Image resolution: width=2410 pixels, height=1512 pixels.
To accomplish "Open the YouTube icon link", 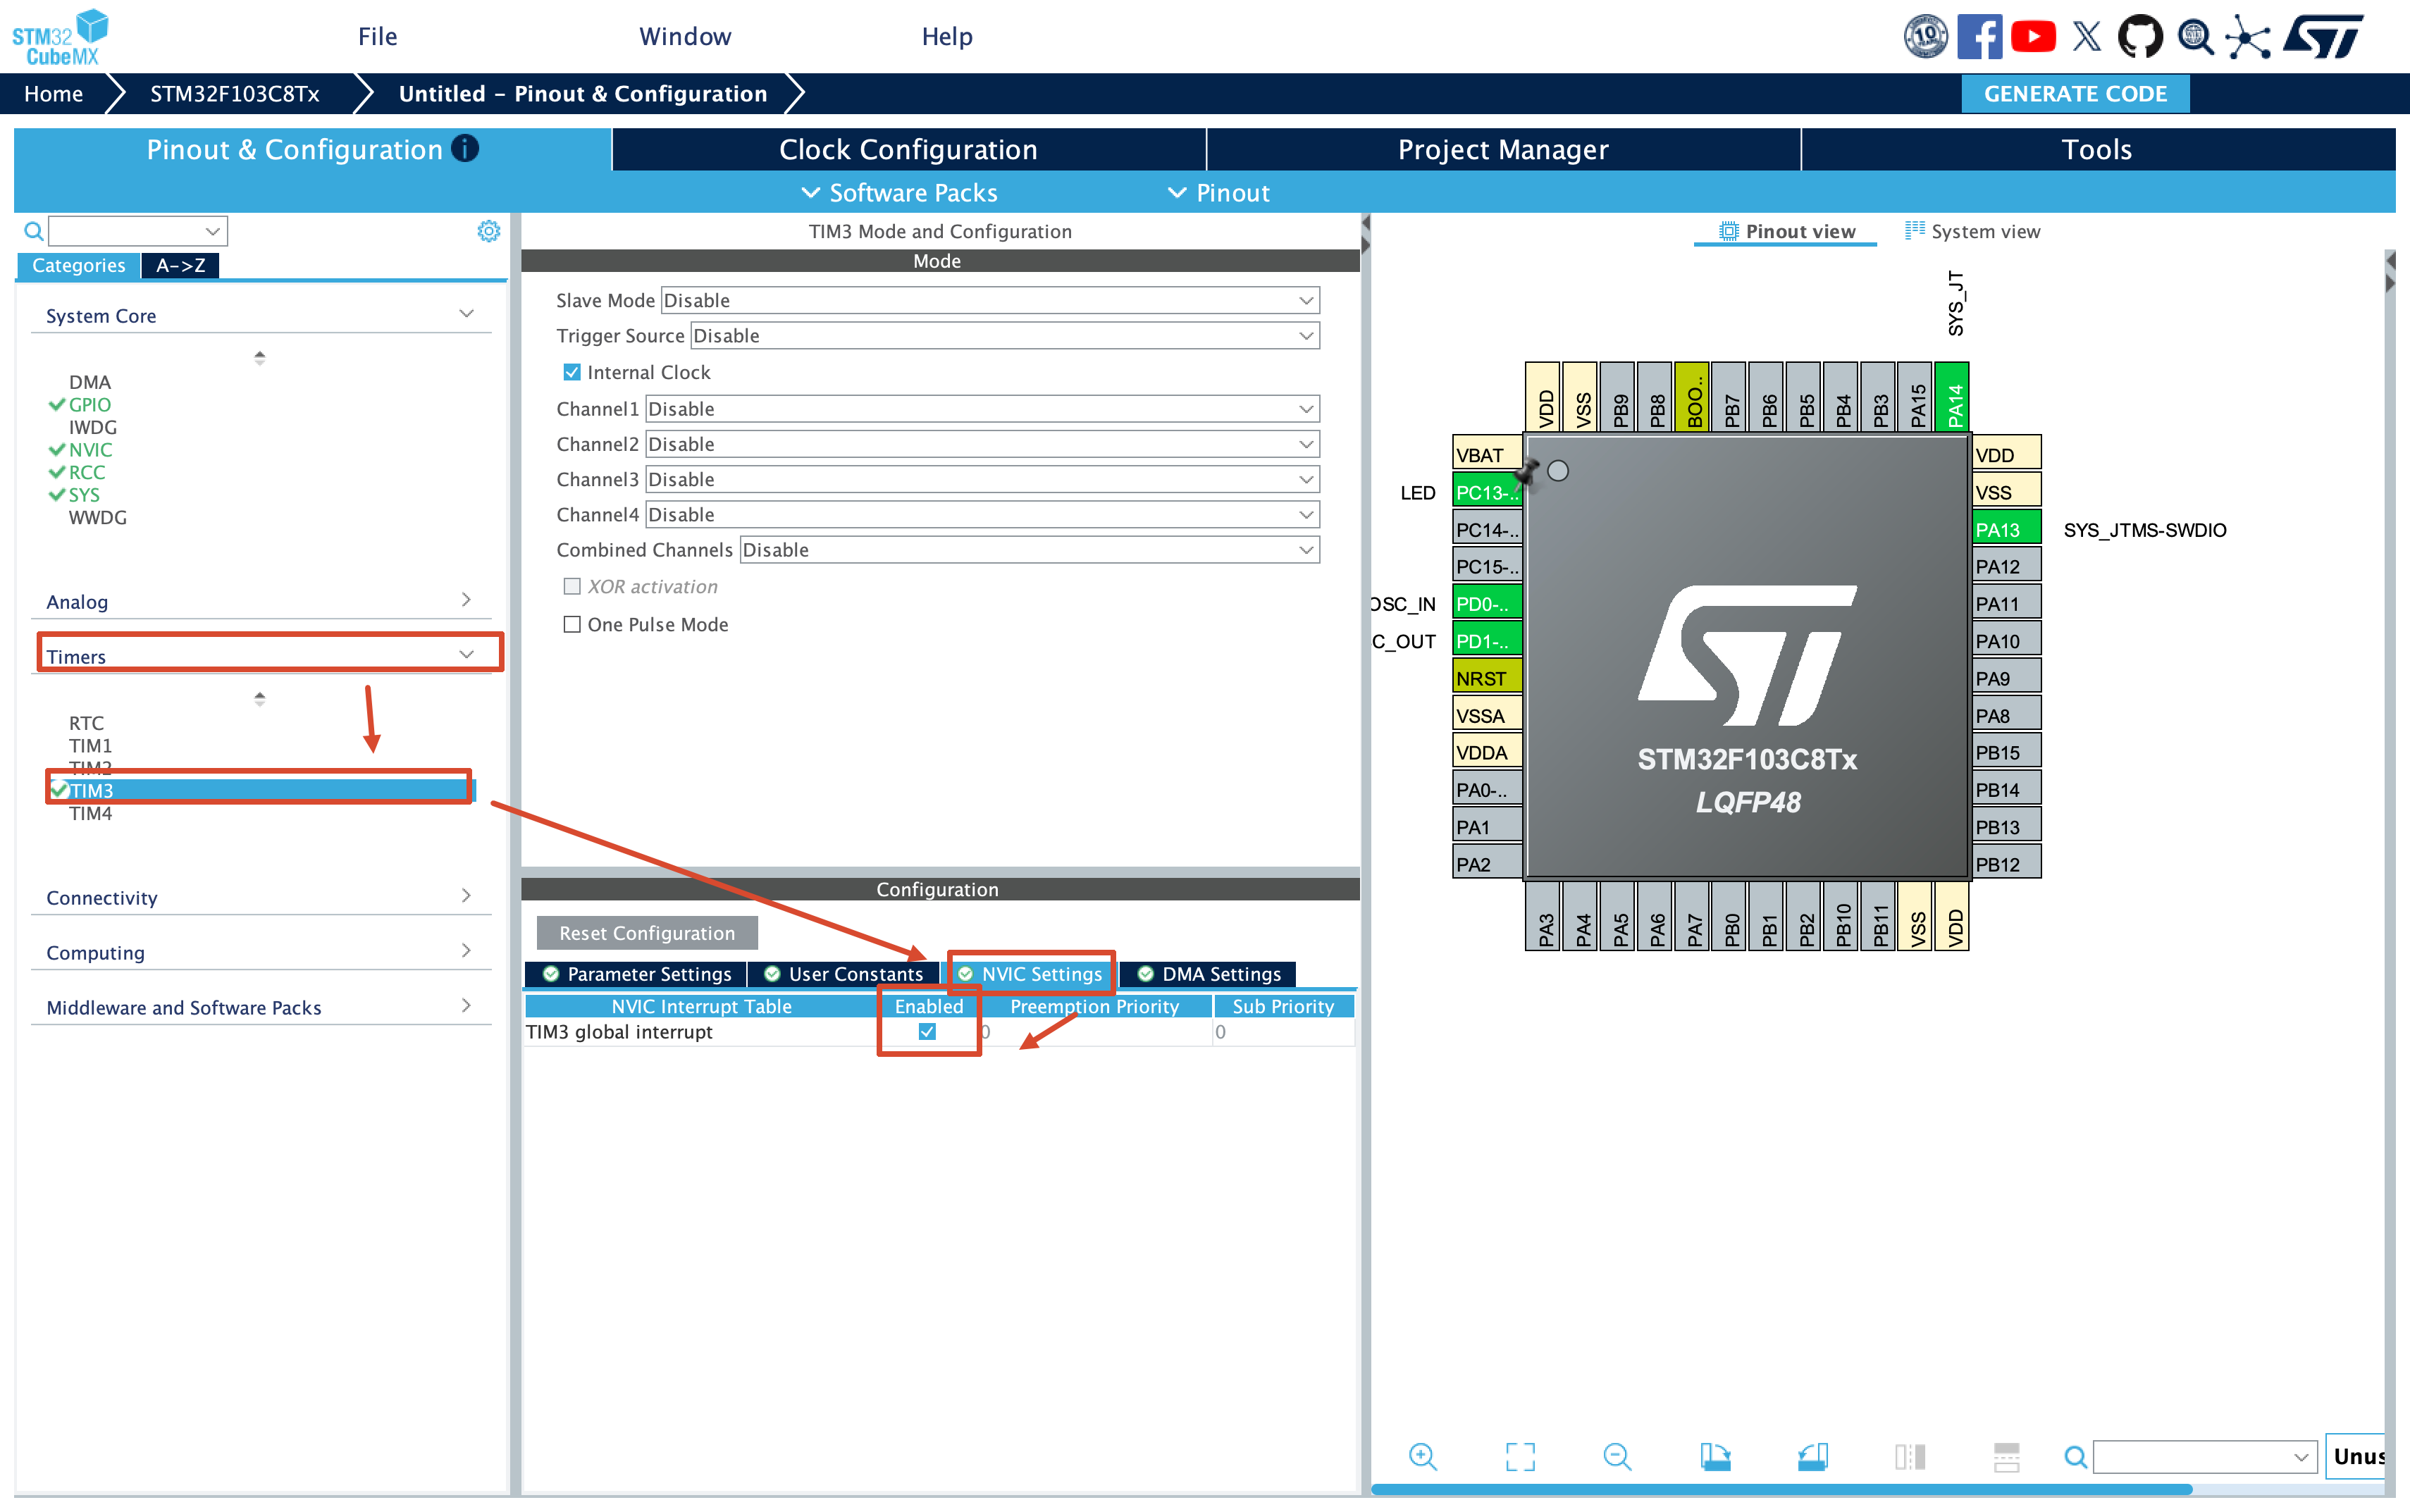I will [2033, 37].
